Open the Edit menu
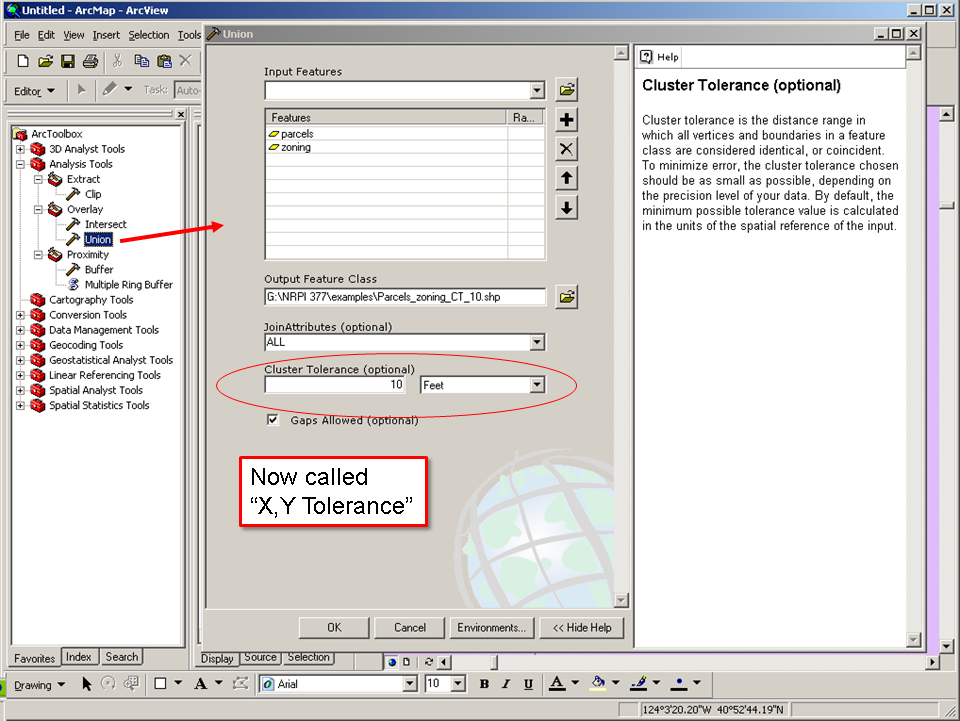 pyautogui.click(x=46, y=35)
